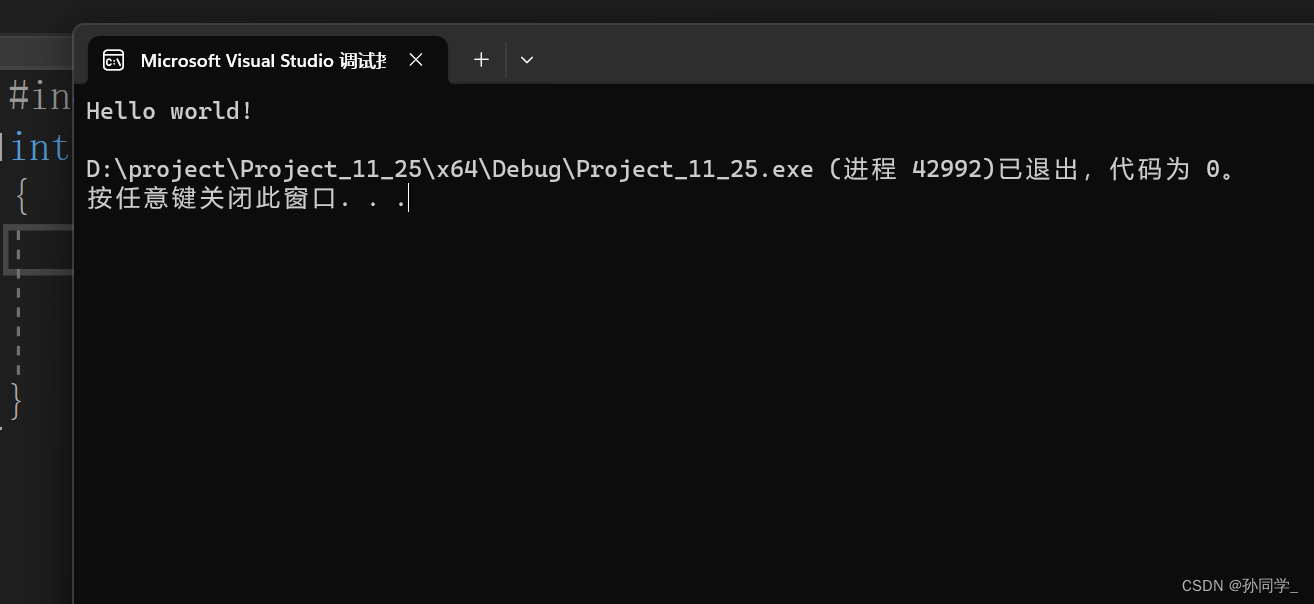Click the opening curly brace in editor
Image resolution: width=1314 pixels, height=604 pixels.
22,196
